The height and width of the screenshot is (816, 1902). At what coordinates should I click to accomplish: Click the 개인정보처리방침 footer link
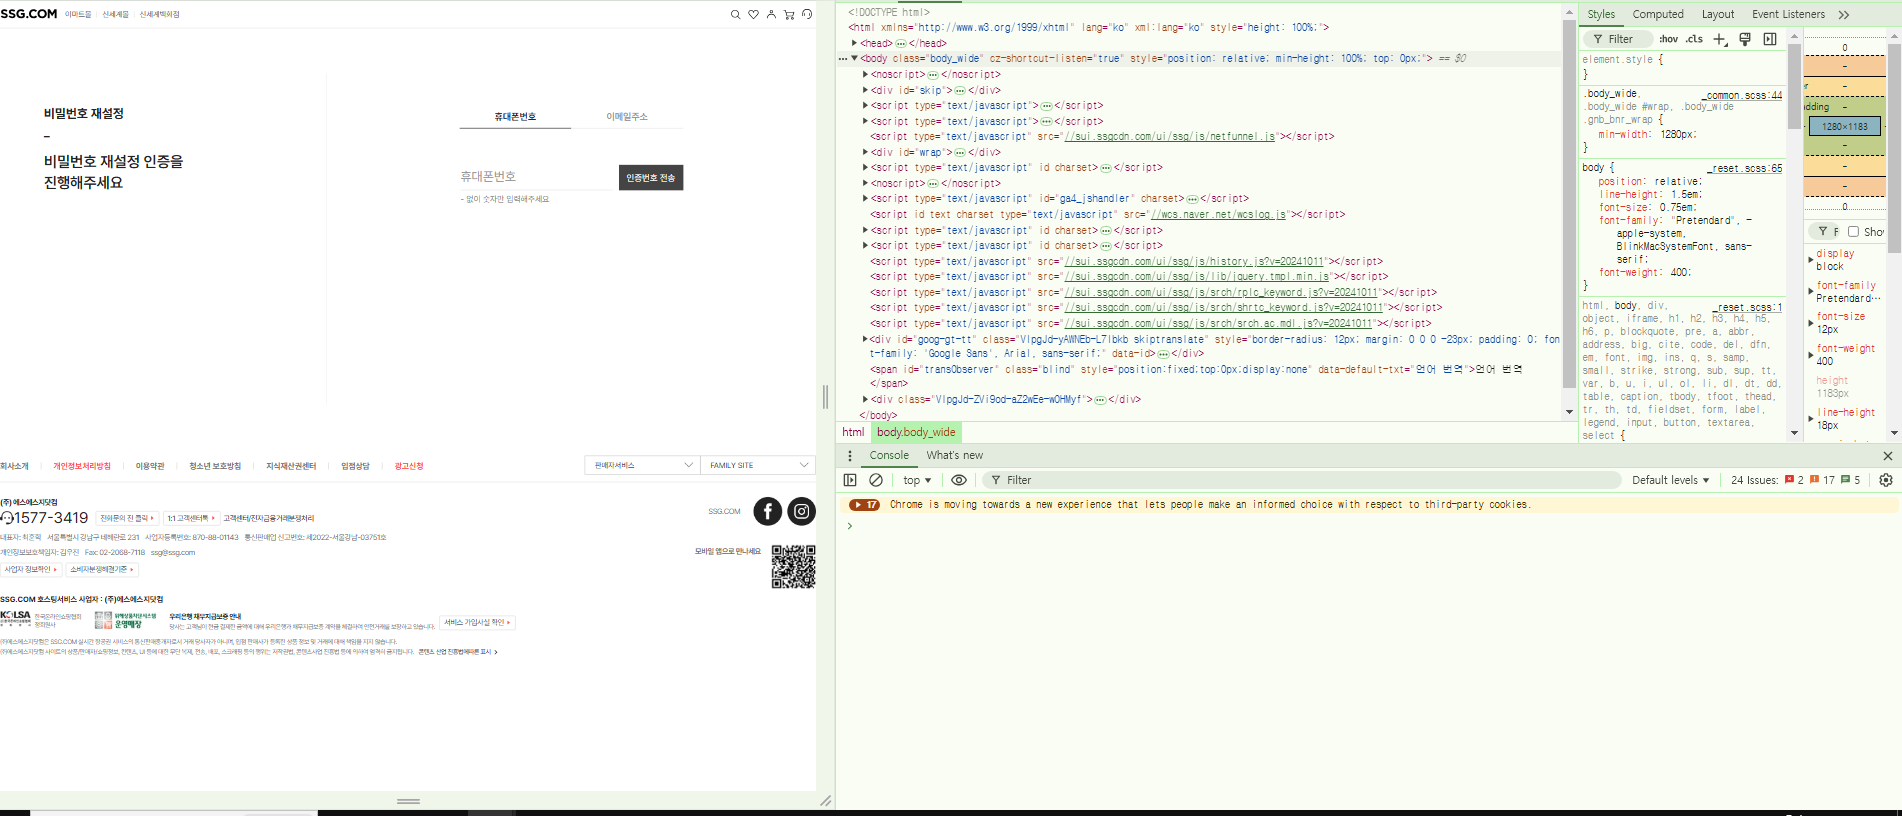click(82, 466)
